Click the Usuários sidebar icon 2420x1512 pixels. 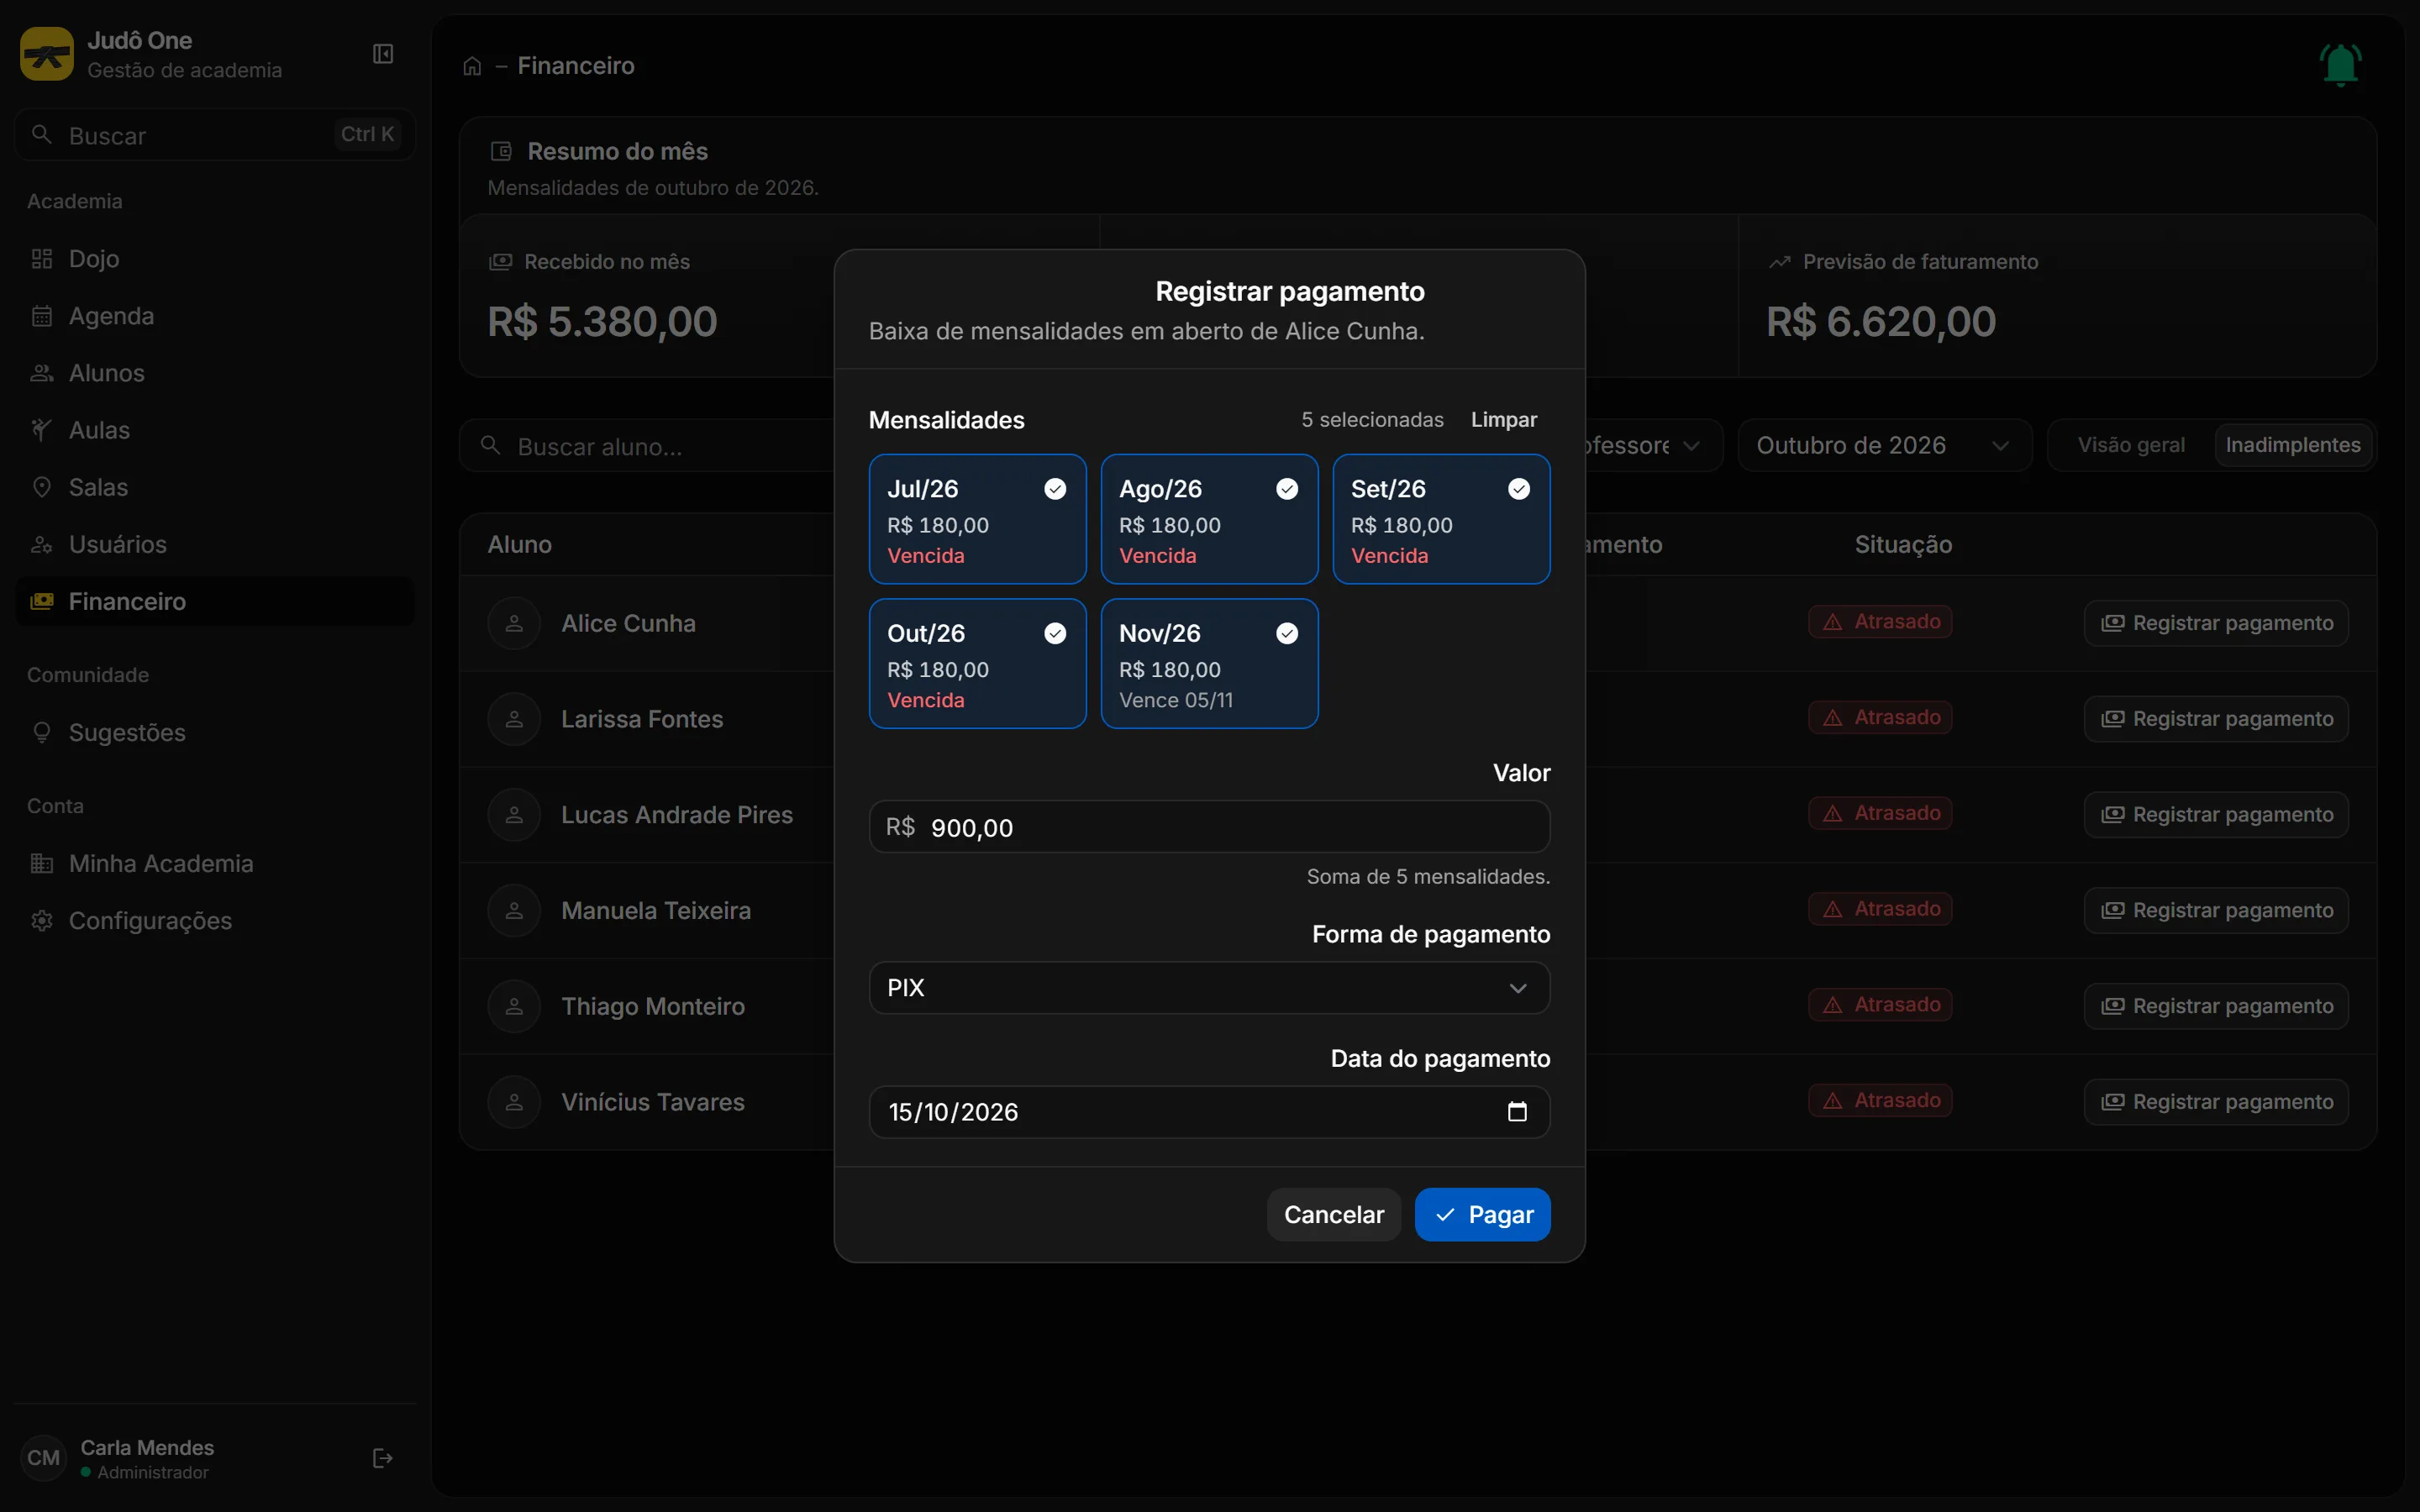coord(42,544)
